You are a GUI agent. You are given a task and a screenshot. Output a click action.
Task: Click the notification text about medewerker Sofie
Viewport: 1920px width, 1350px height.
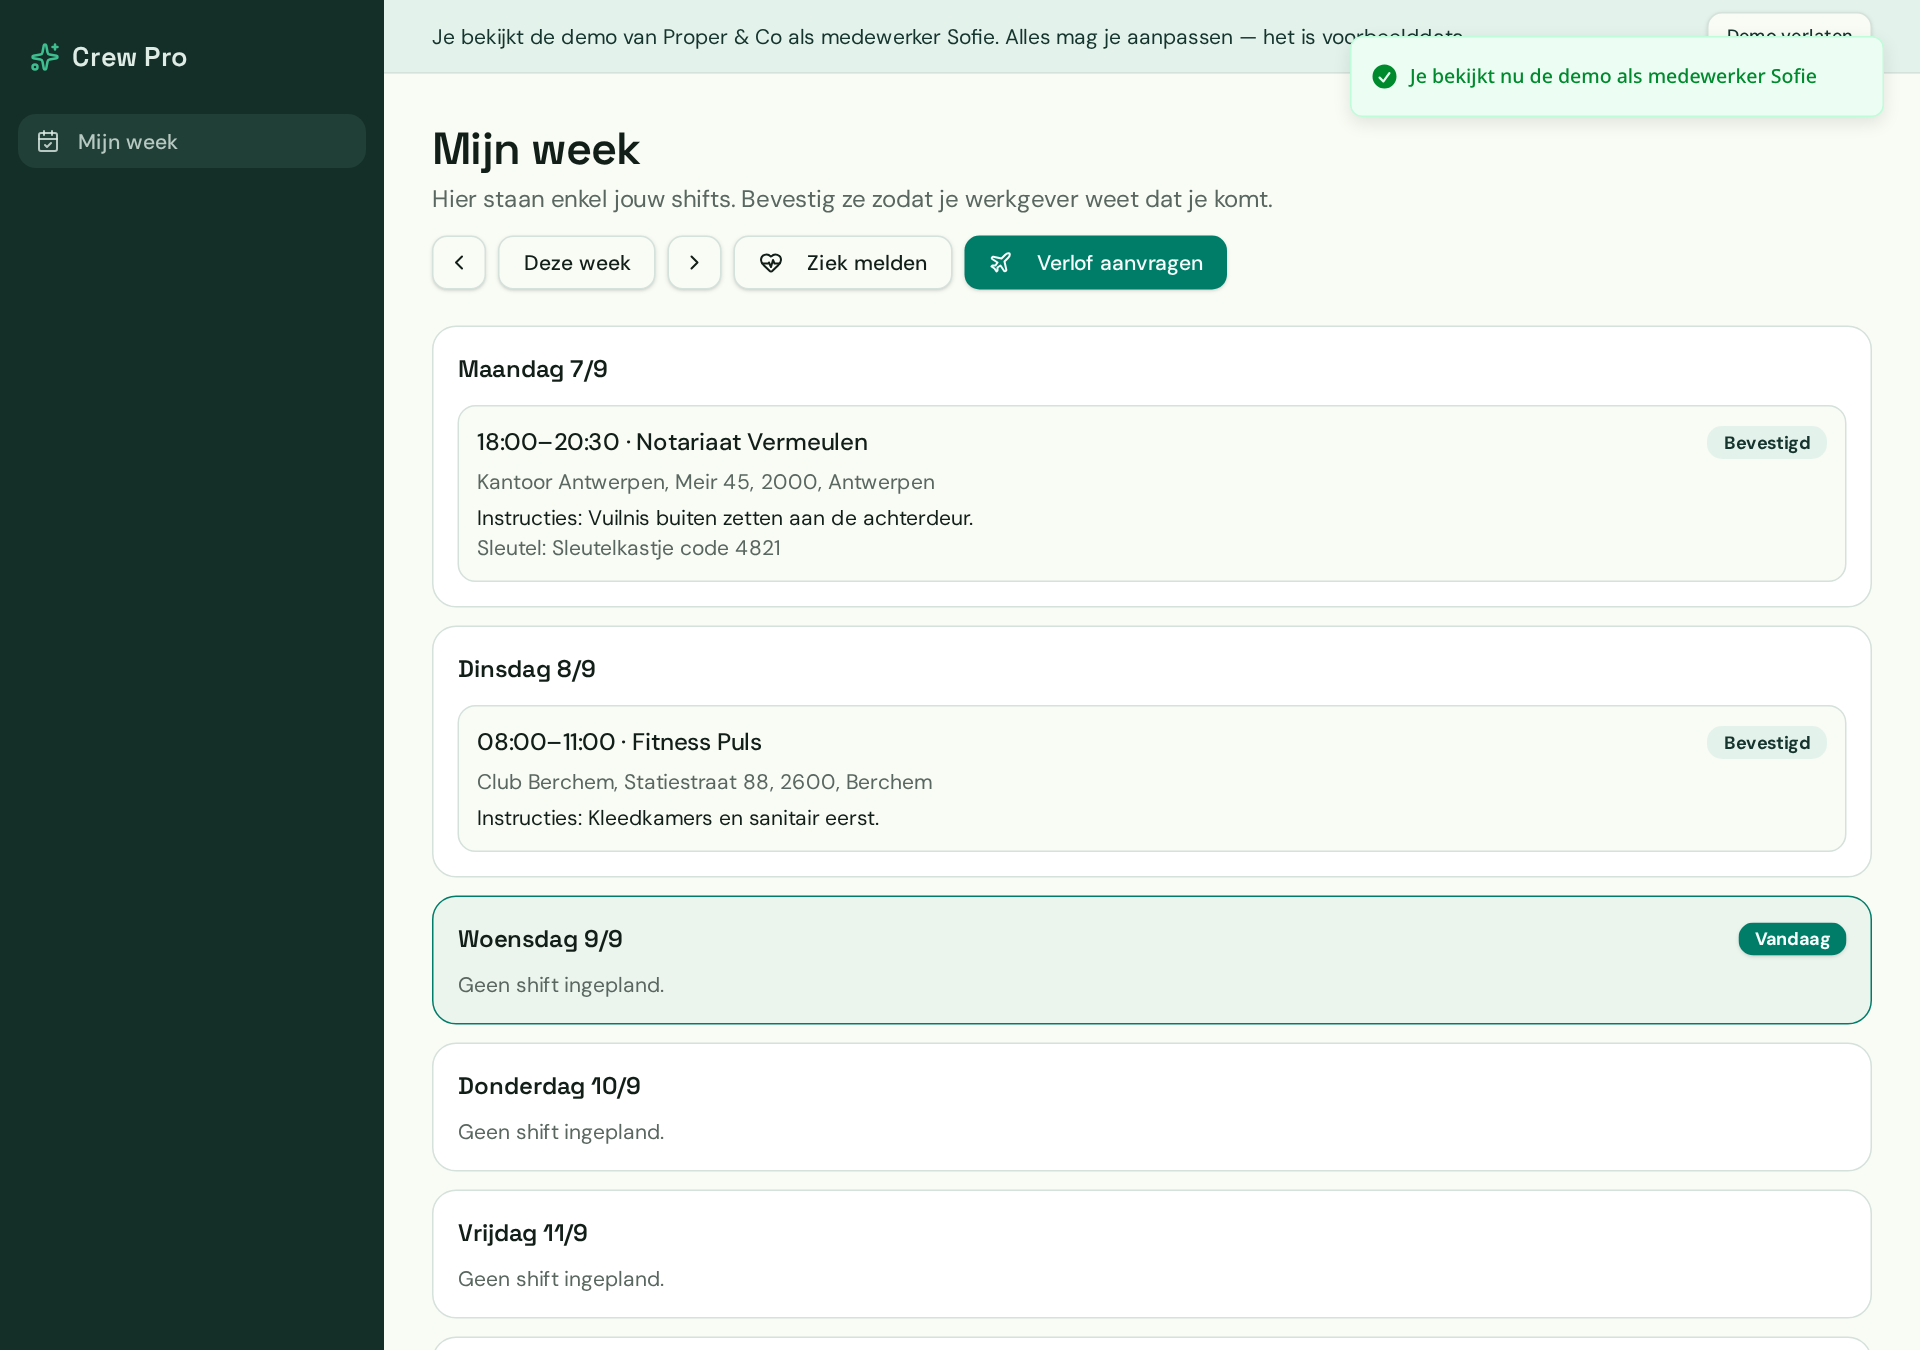pyautogui.click(x=1613, y=76)
